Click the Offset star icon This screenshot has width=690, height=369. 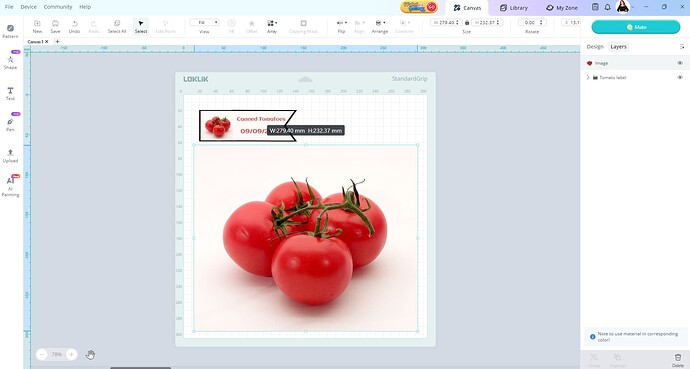pyautogui.click(x=251, y=26)
